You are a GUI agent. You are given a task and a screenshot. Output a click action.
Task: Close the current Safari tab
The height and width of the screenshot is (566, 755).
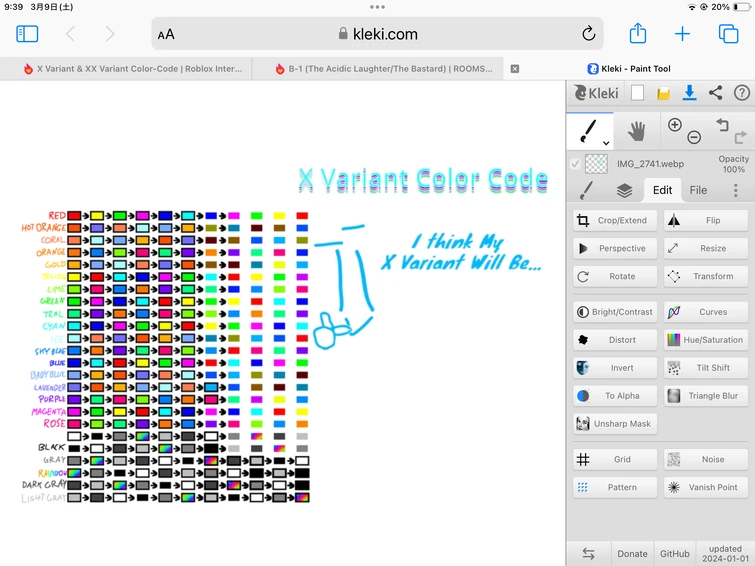click(515, 69)
